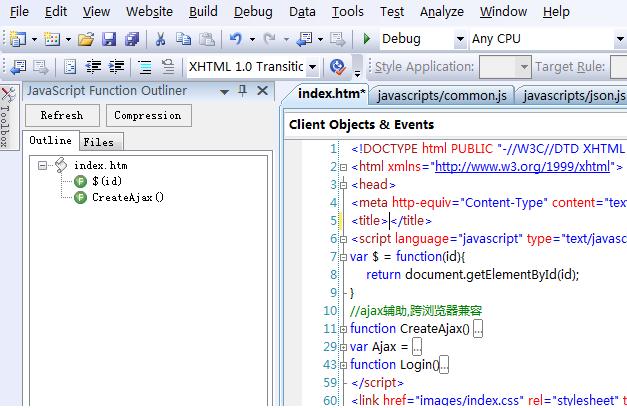
Task: Click the Increase Indent toolbar icon
Action: [118, 67]
